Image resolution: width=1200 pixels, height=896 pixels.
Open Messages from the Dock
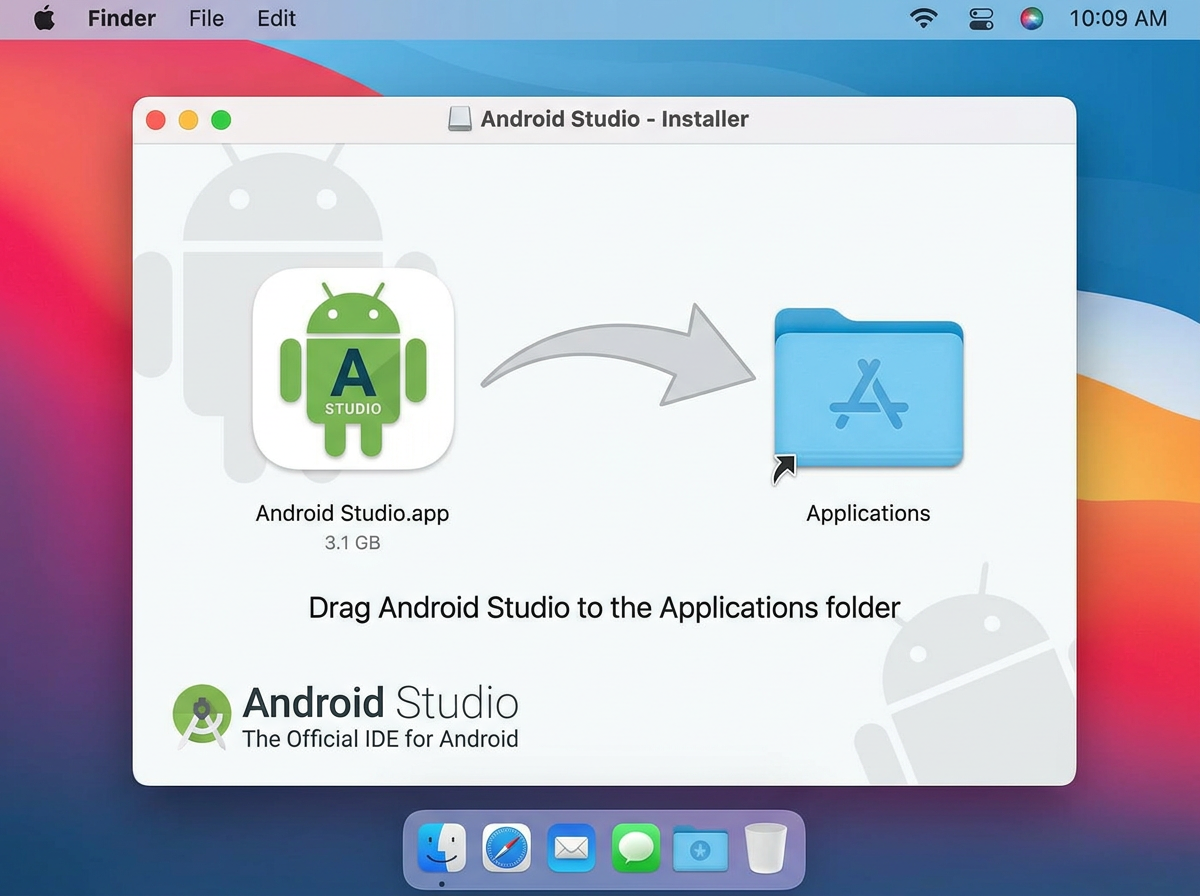636,848
